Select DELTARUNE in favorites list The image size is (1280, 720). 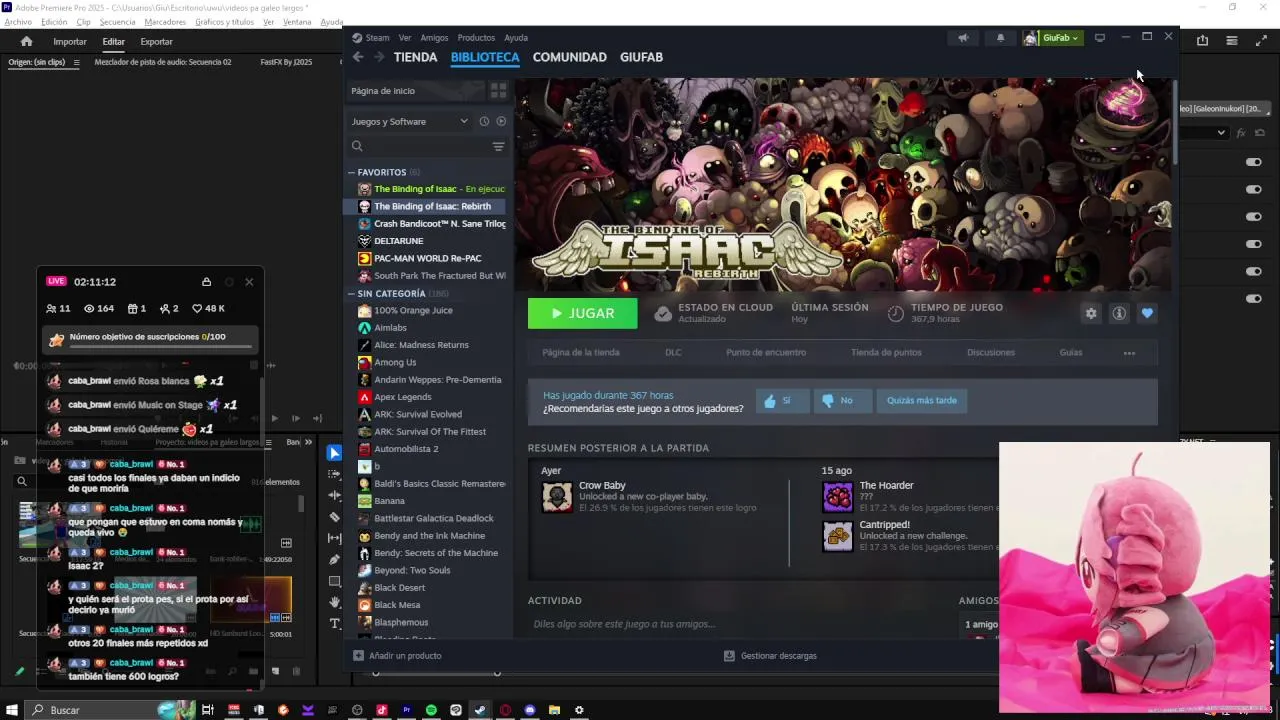(x=398, y=241)
